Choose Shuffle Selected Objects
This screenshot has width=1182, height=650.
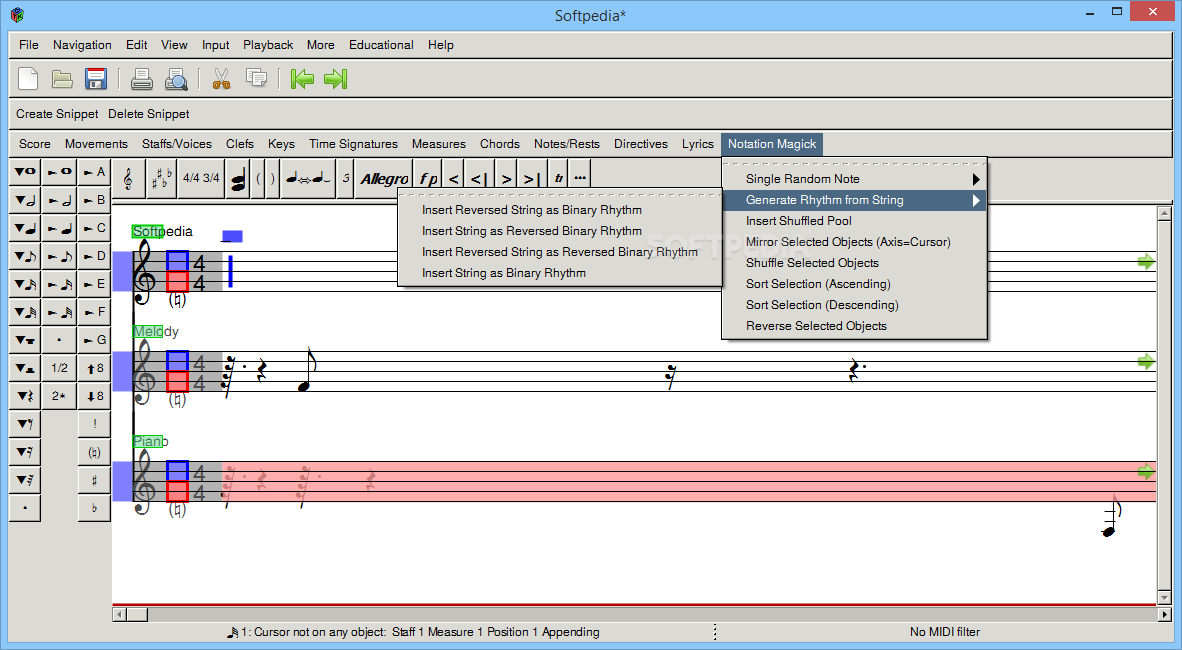click(x=854, y=263)
